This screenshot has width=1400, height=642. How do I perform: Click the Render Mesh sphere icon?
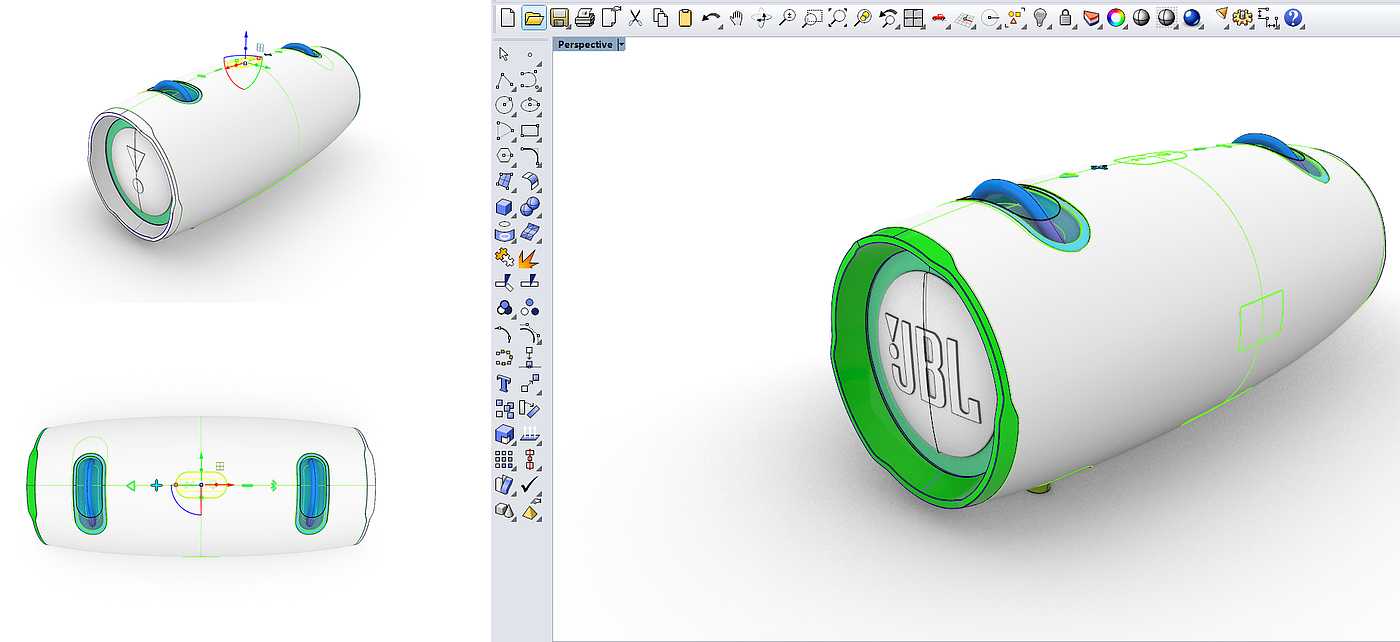click(1166, 17)
